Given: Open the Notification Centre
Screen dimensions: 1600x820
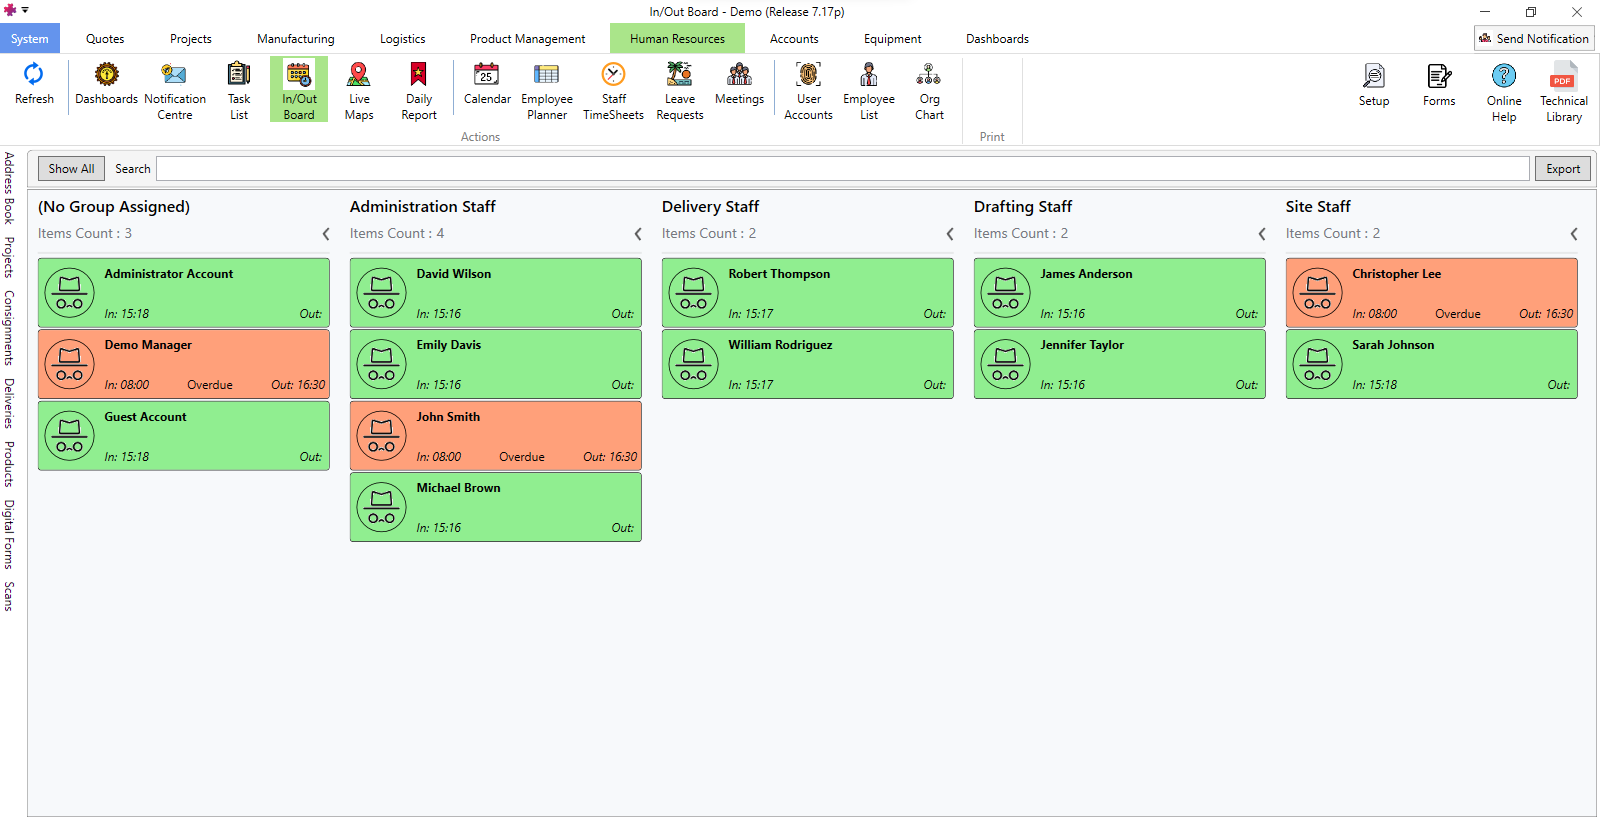Looking at the screenshot, I should (x=175, y=91).
